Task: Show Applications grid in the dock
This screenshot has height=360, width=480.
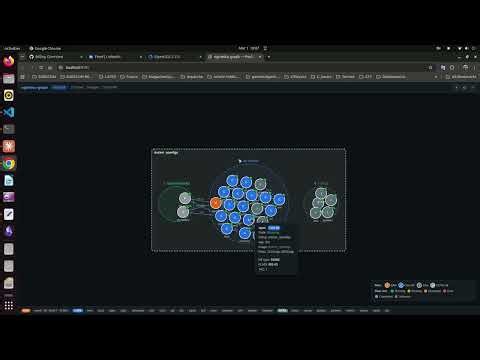Action: pos(9,305)
